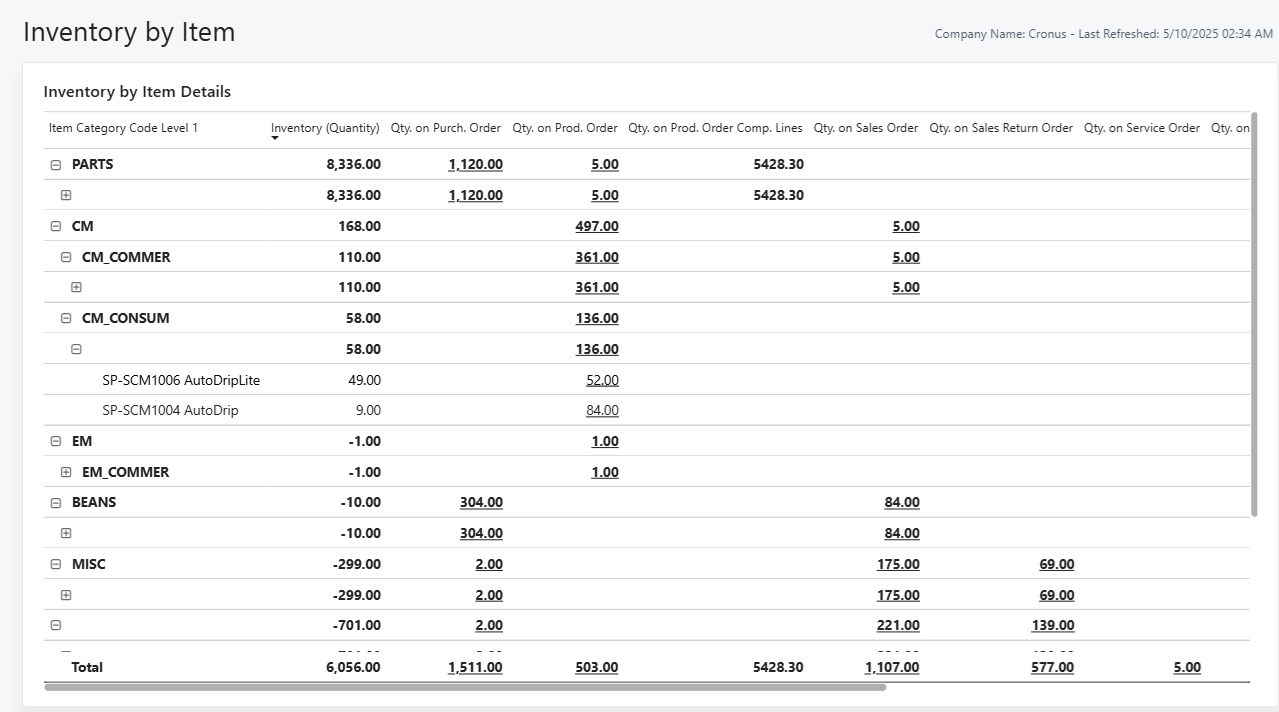Collapse the CM_COMMER subcategory
The height and width of the screenshot is (712, 1279).
click(66, 257)
